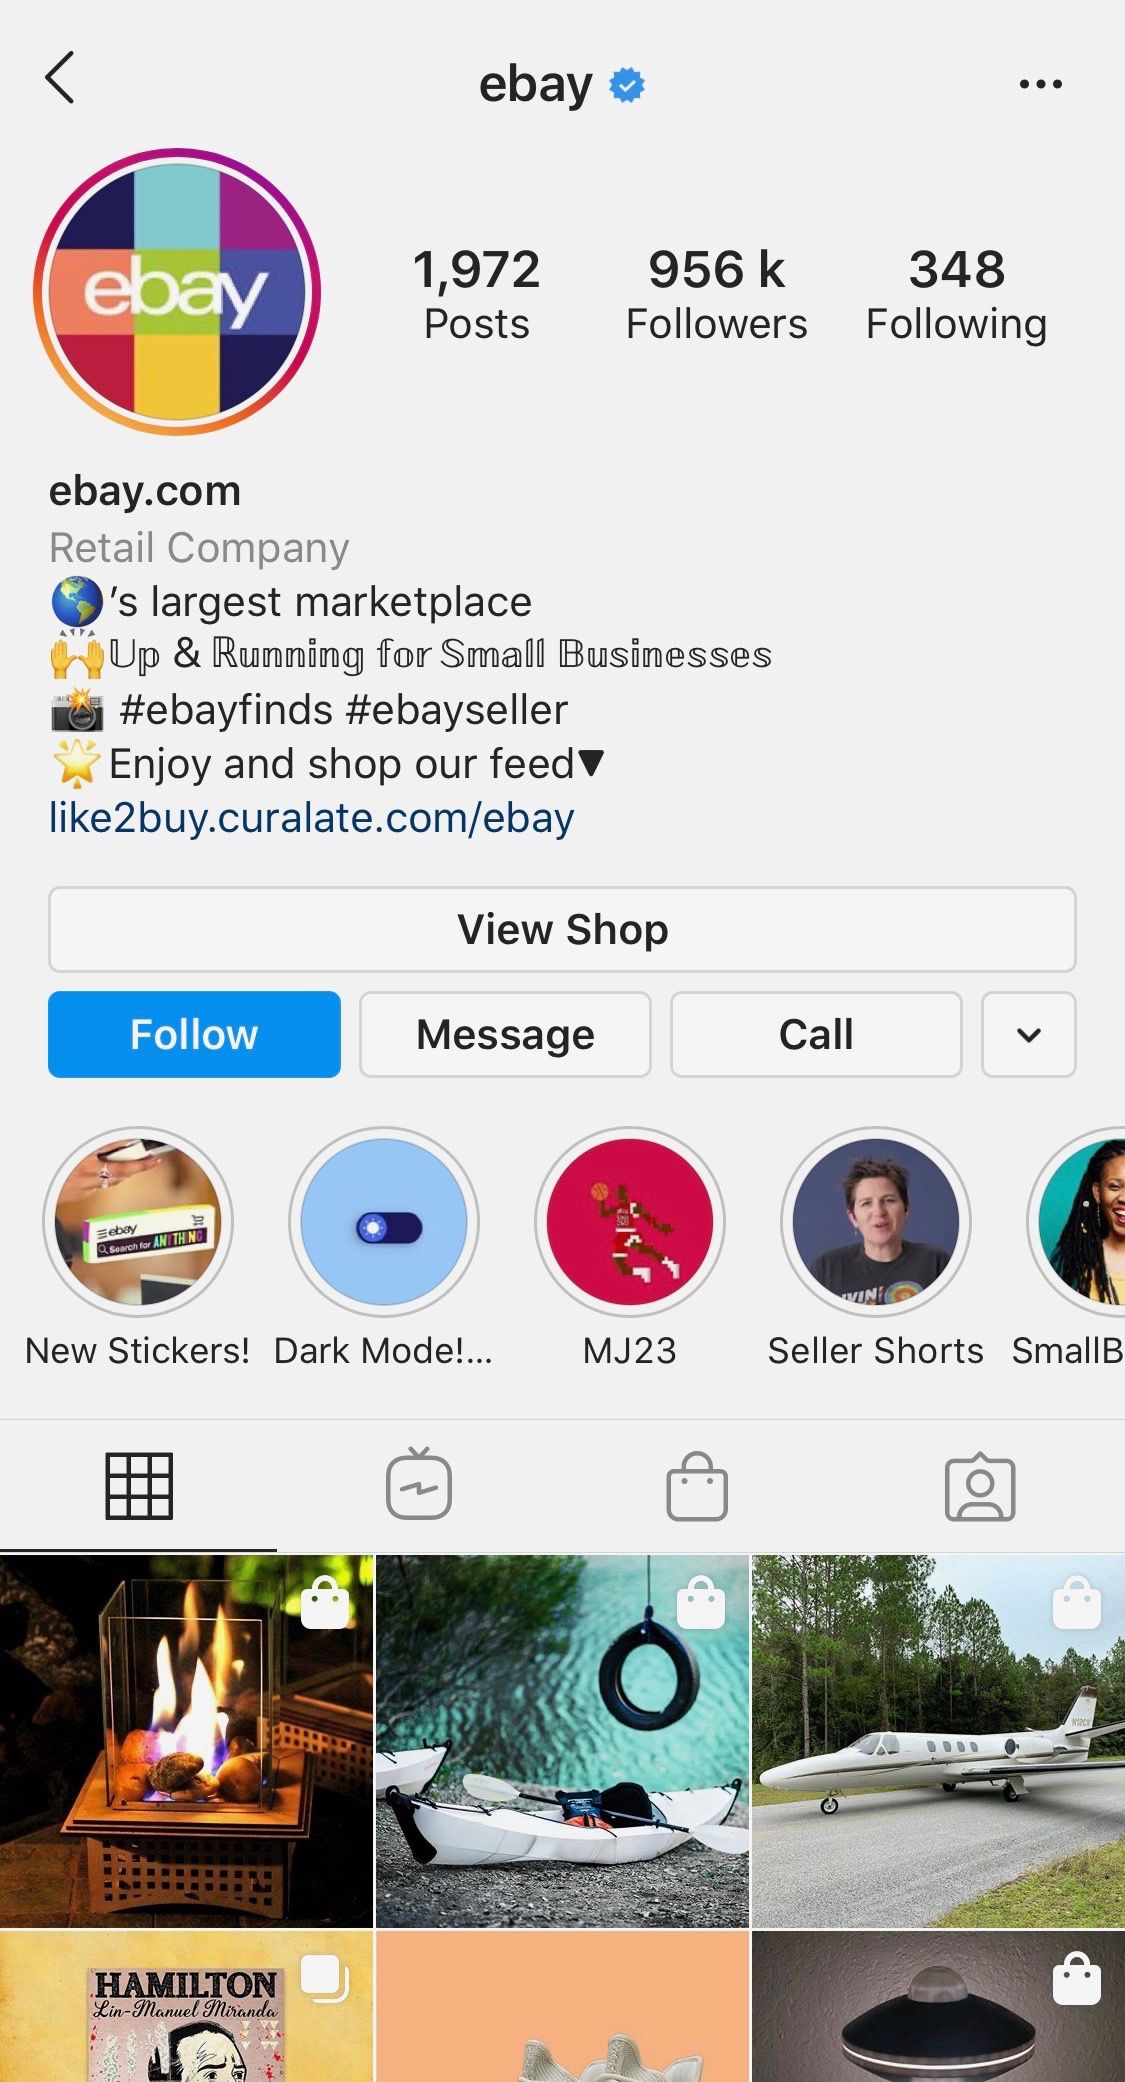
Task: Click the View Shop button
Action: [x=562, y=929]
